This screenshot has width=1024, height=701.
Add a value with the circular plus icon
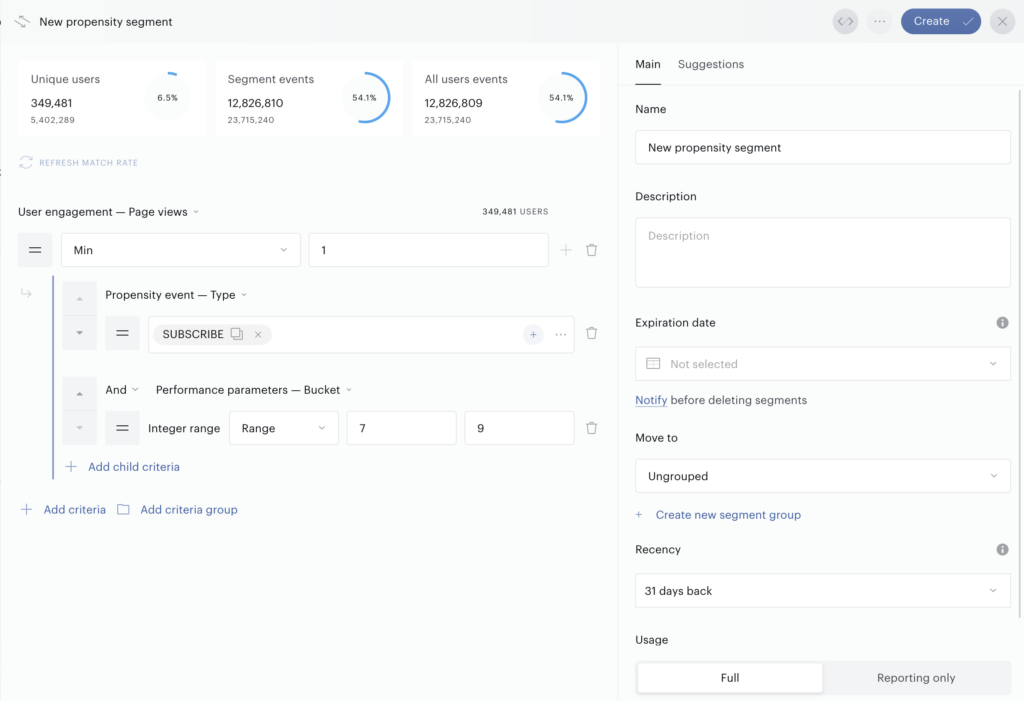point(533,334)
